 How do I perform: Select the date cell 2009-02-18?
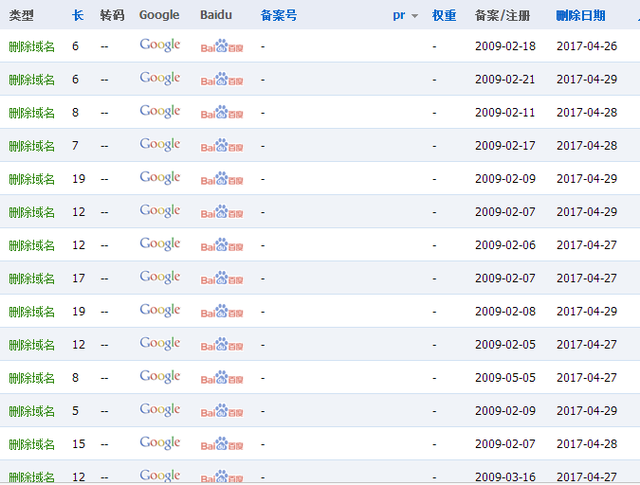point(505,46)
